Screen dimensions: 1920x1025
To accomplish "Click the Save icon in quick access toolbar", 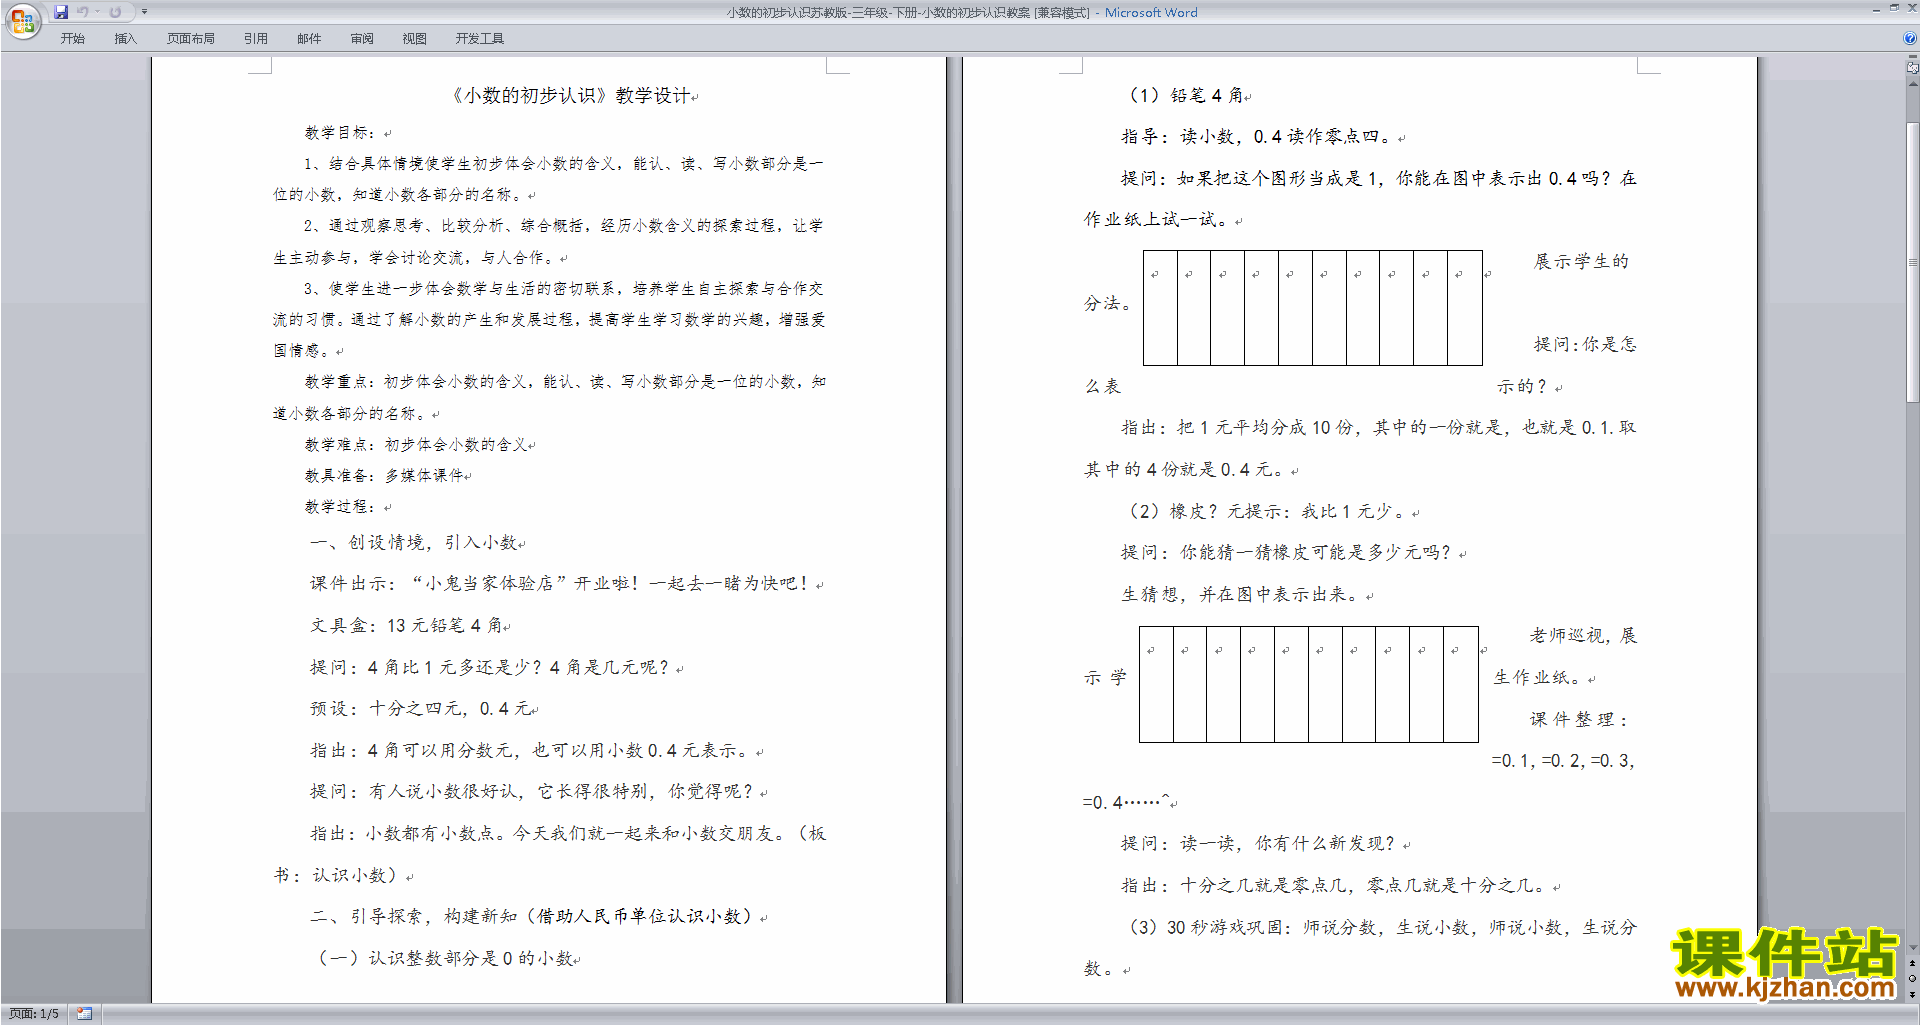I will coord(61,12).
